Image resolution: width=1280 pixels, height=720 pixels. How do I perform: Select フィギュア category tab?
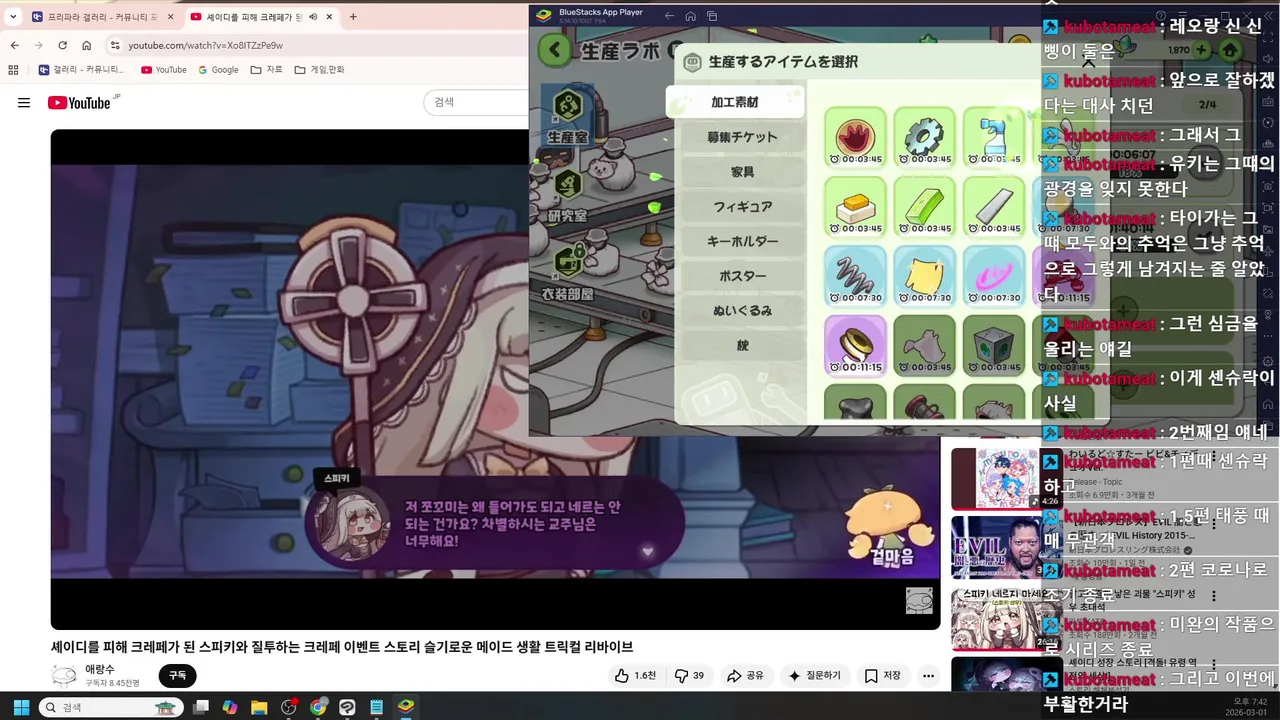point(742,207)
